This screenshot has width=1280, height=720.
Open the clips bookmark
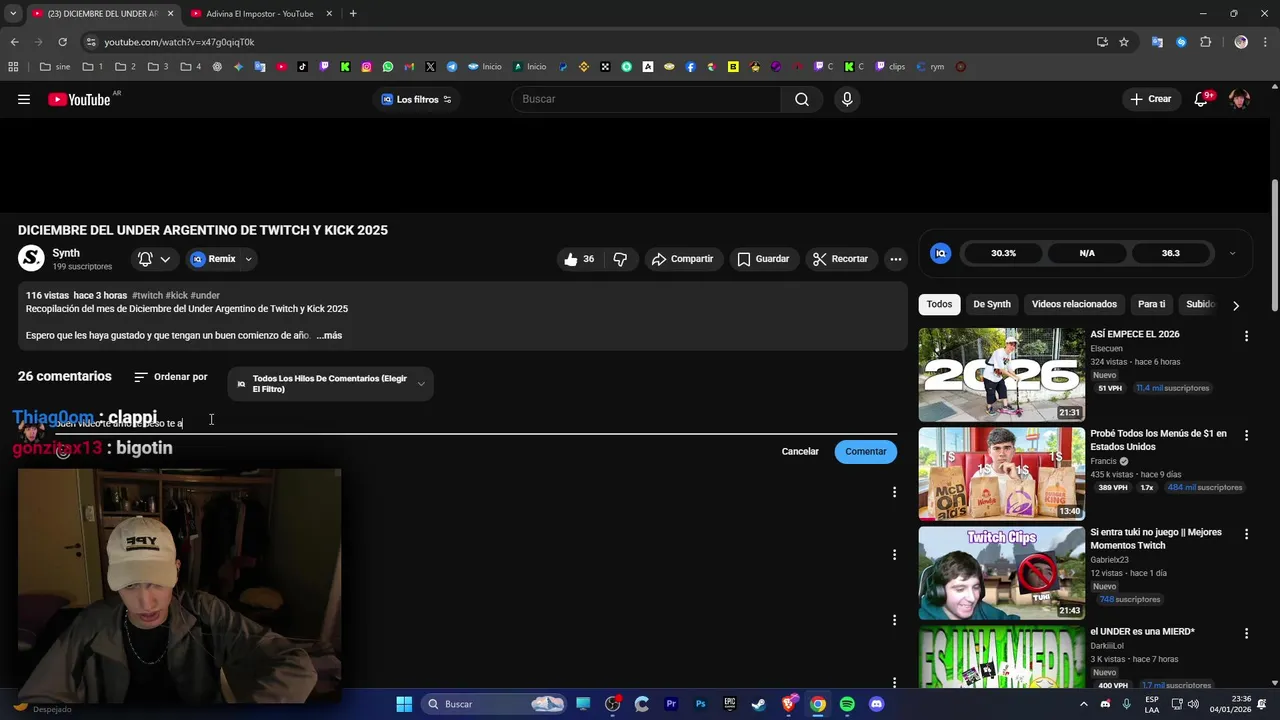(x=890, y=67)
